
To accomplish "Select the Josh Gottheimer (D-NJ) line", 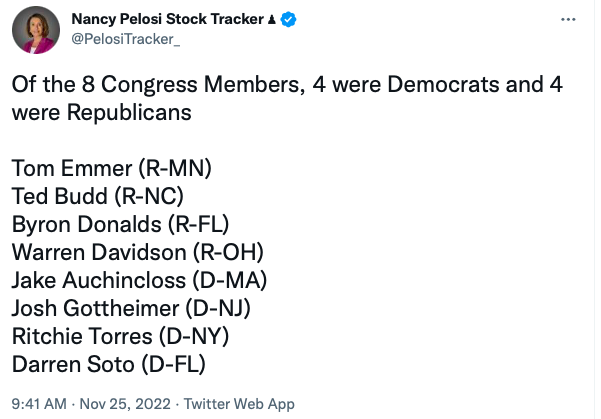I will pyautogui.click(x=131, y=307).
